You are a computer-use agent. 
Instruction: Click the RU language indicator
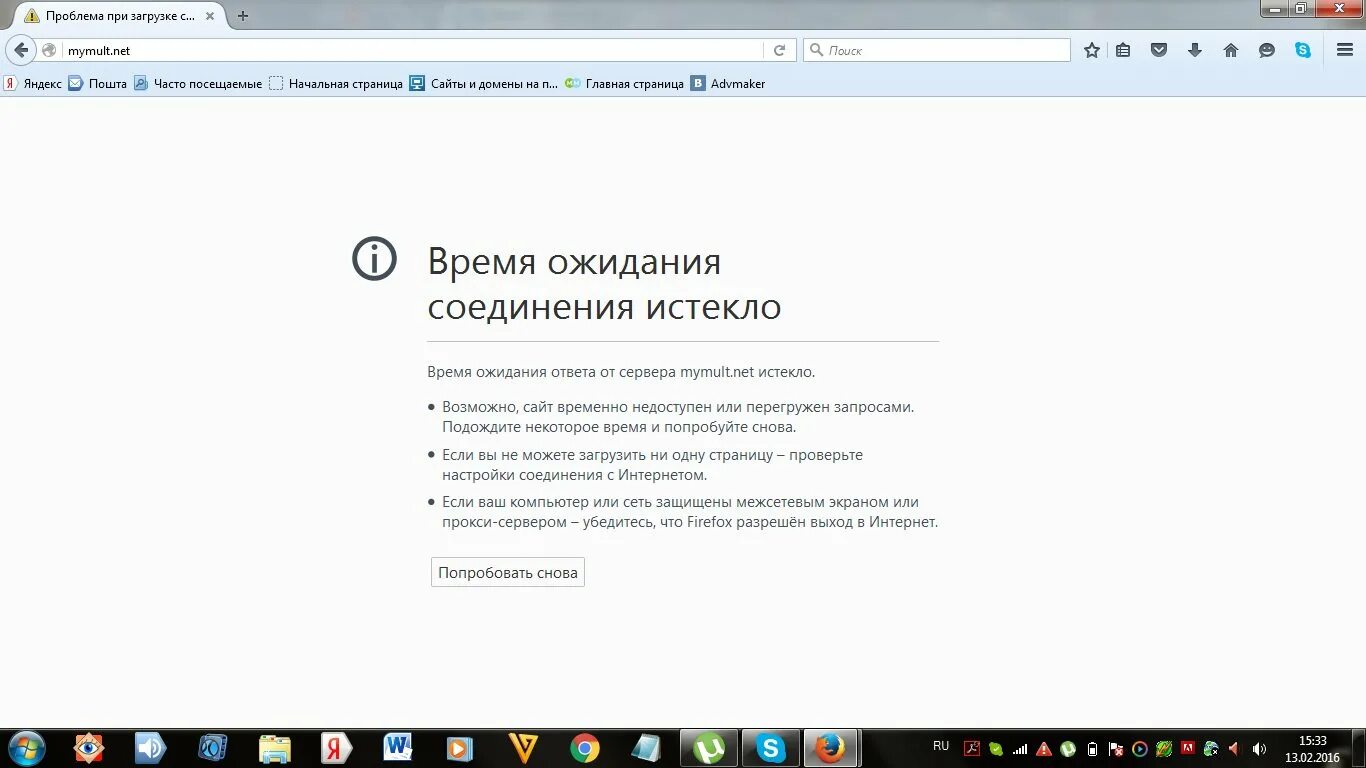[941, 746]
